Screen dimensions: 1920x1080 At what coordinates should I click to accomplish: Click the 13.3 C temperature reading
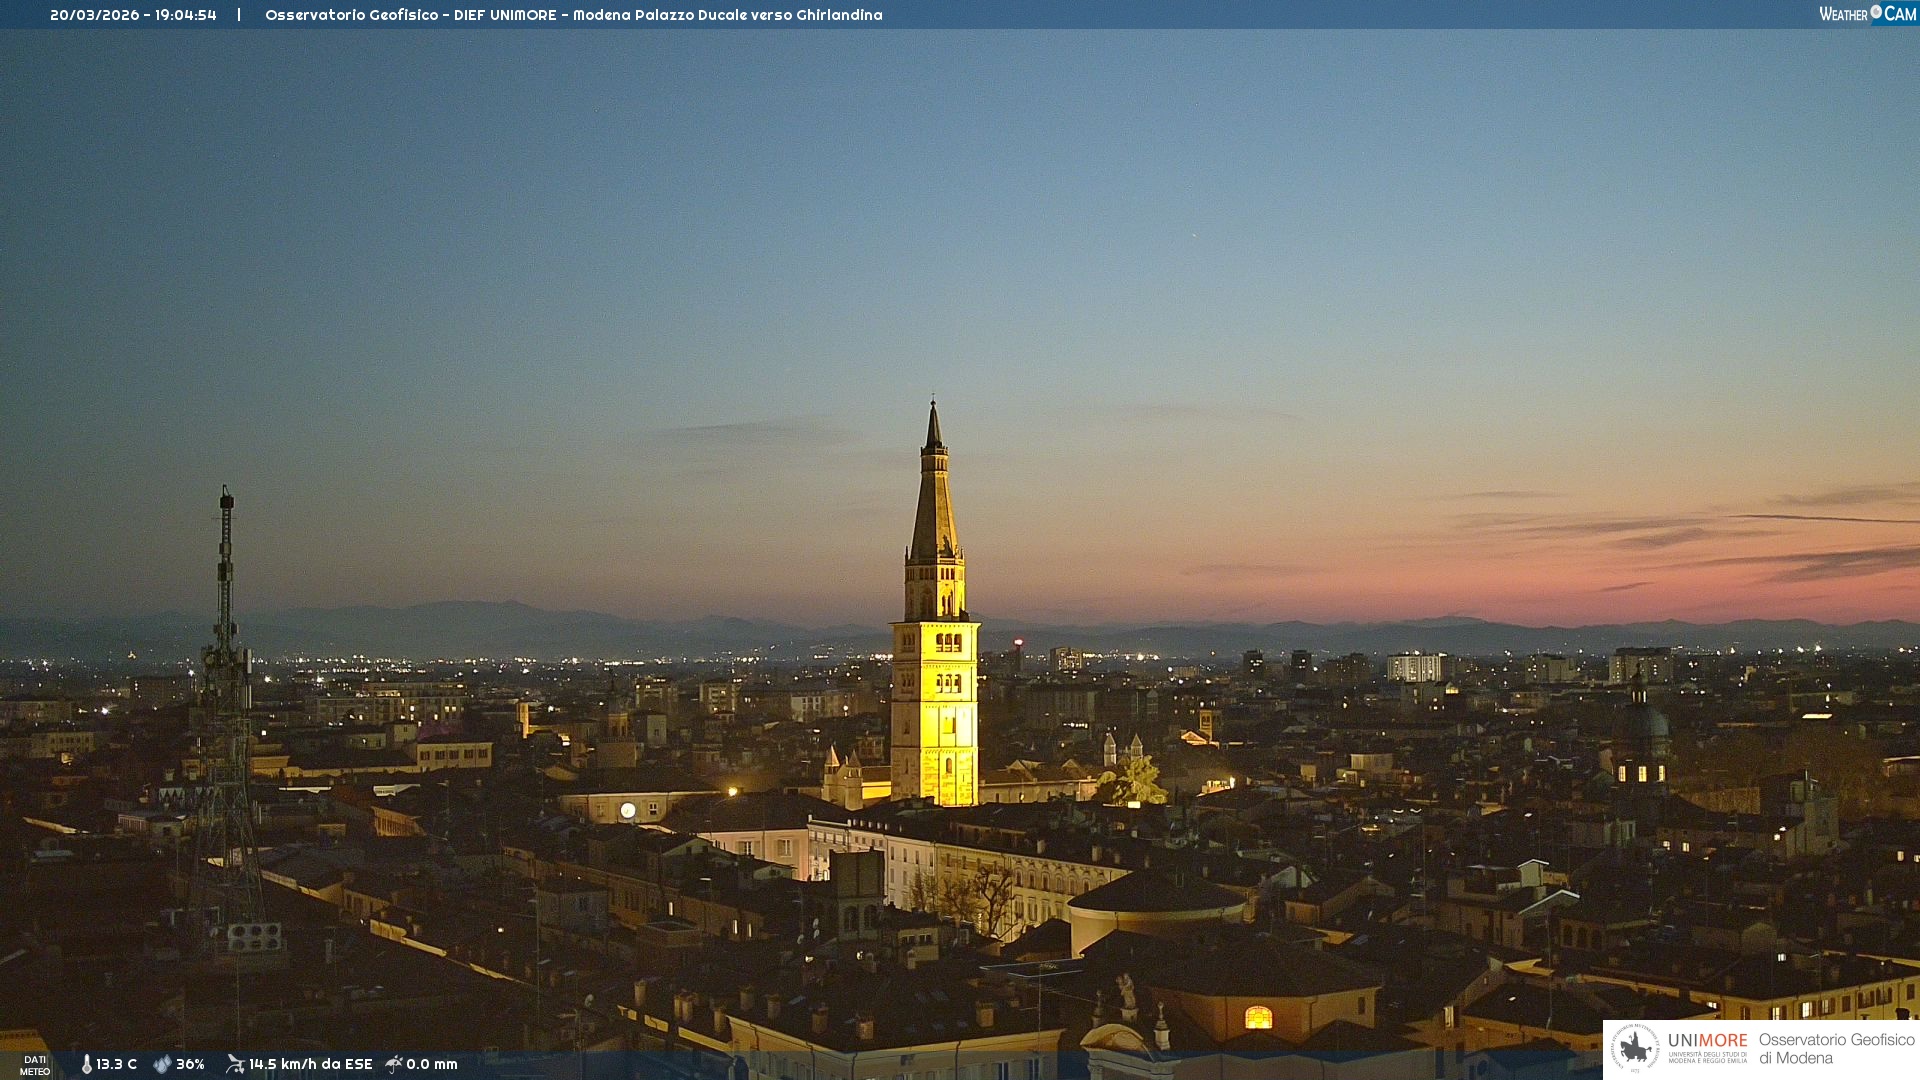click(x=117, y=1064)
